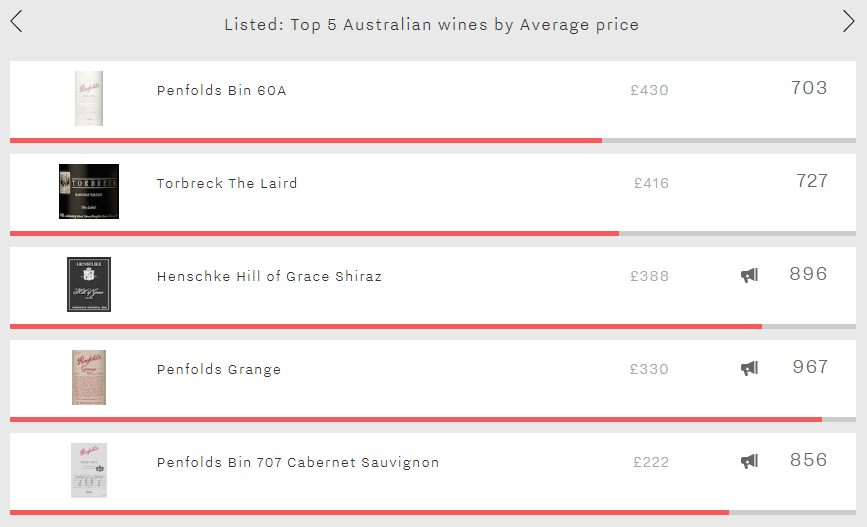Image resolution: width=867 pixels, height=527 pixels.
Task: Click the list title about Top 5 Australian wines
Action: 431,25
